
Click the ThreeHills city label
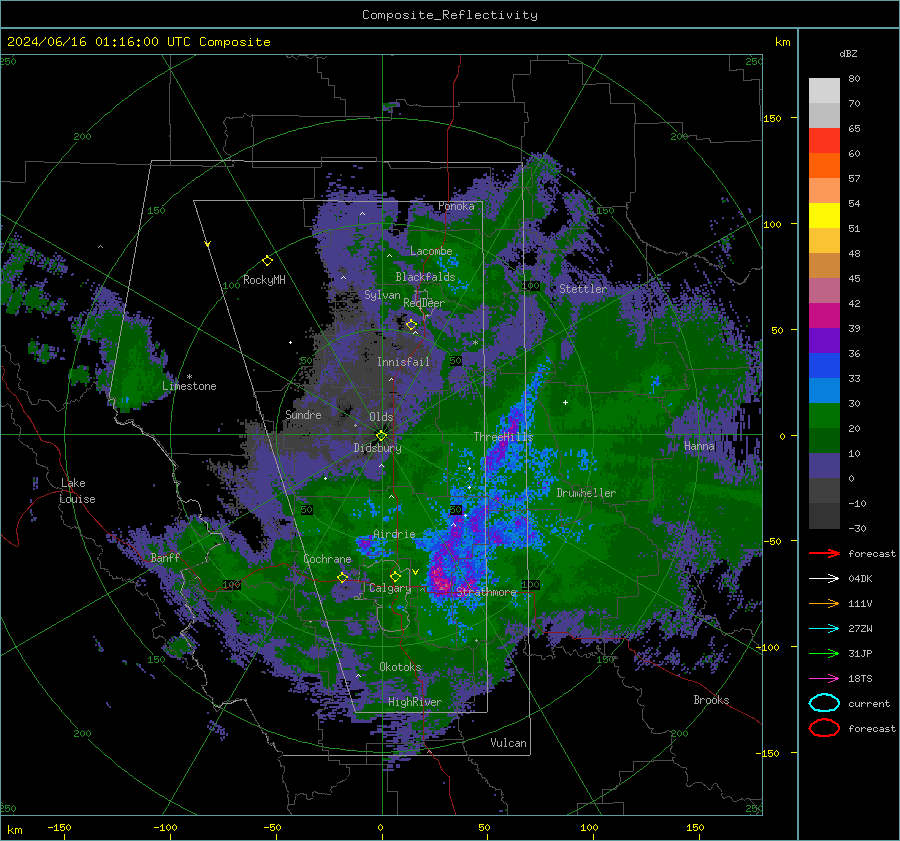click(503, 437)
